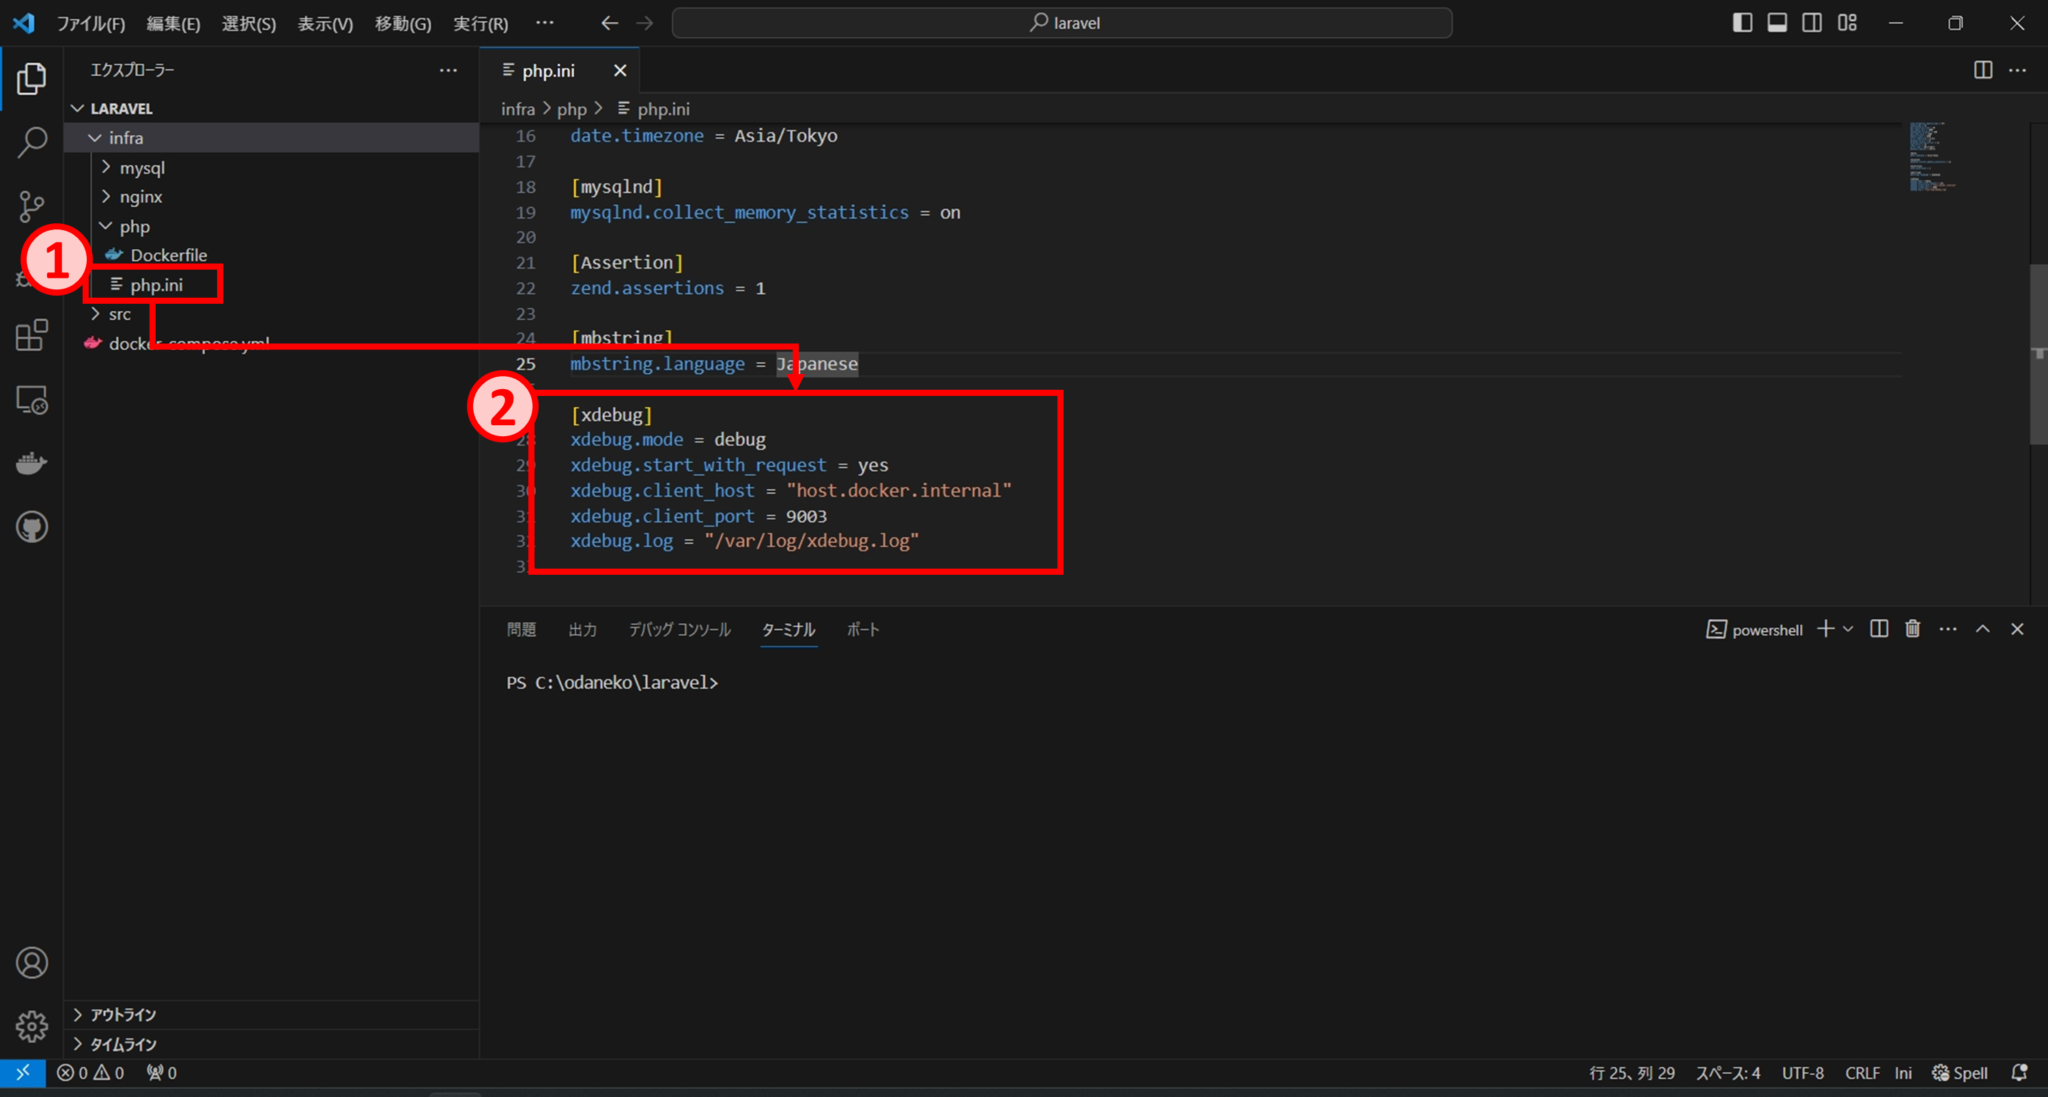2048x1097 pixels.
Task: Open the terminal profile dropdown arrow
Action: (1846, 629)
